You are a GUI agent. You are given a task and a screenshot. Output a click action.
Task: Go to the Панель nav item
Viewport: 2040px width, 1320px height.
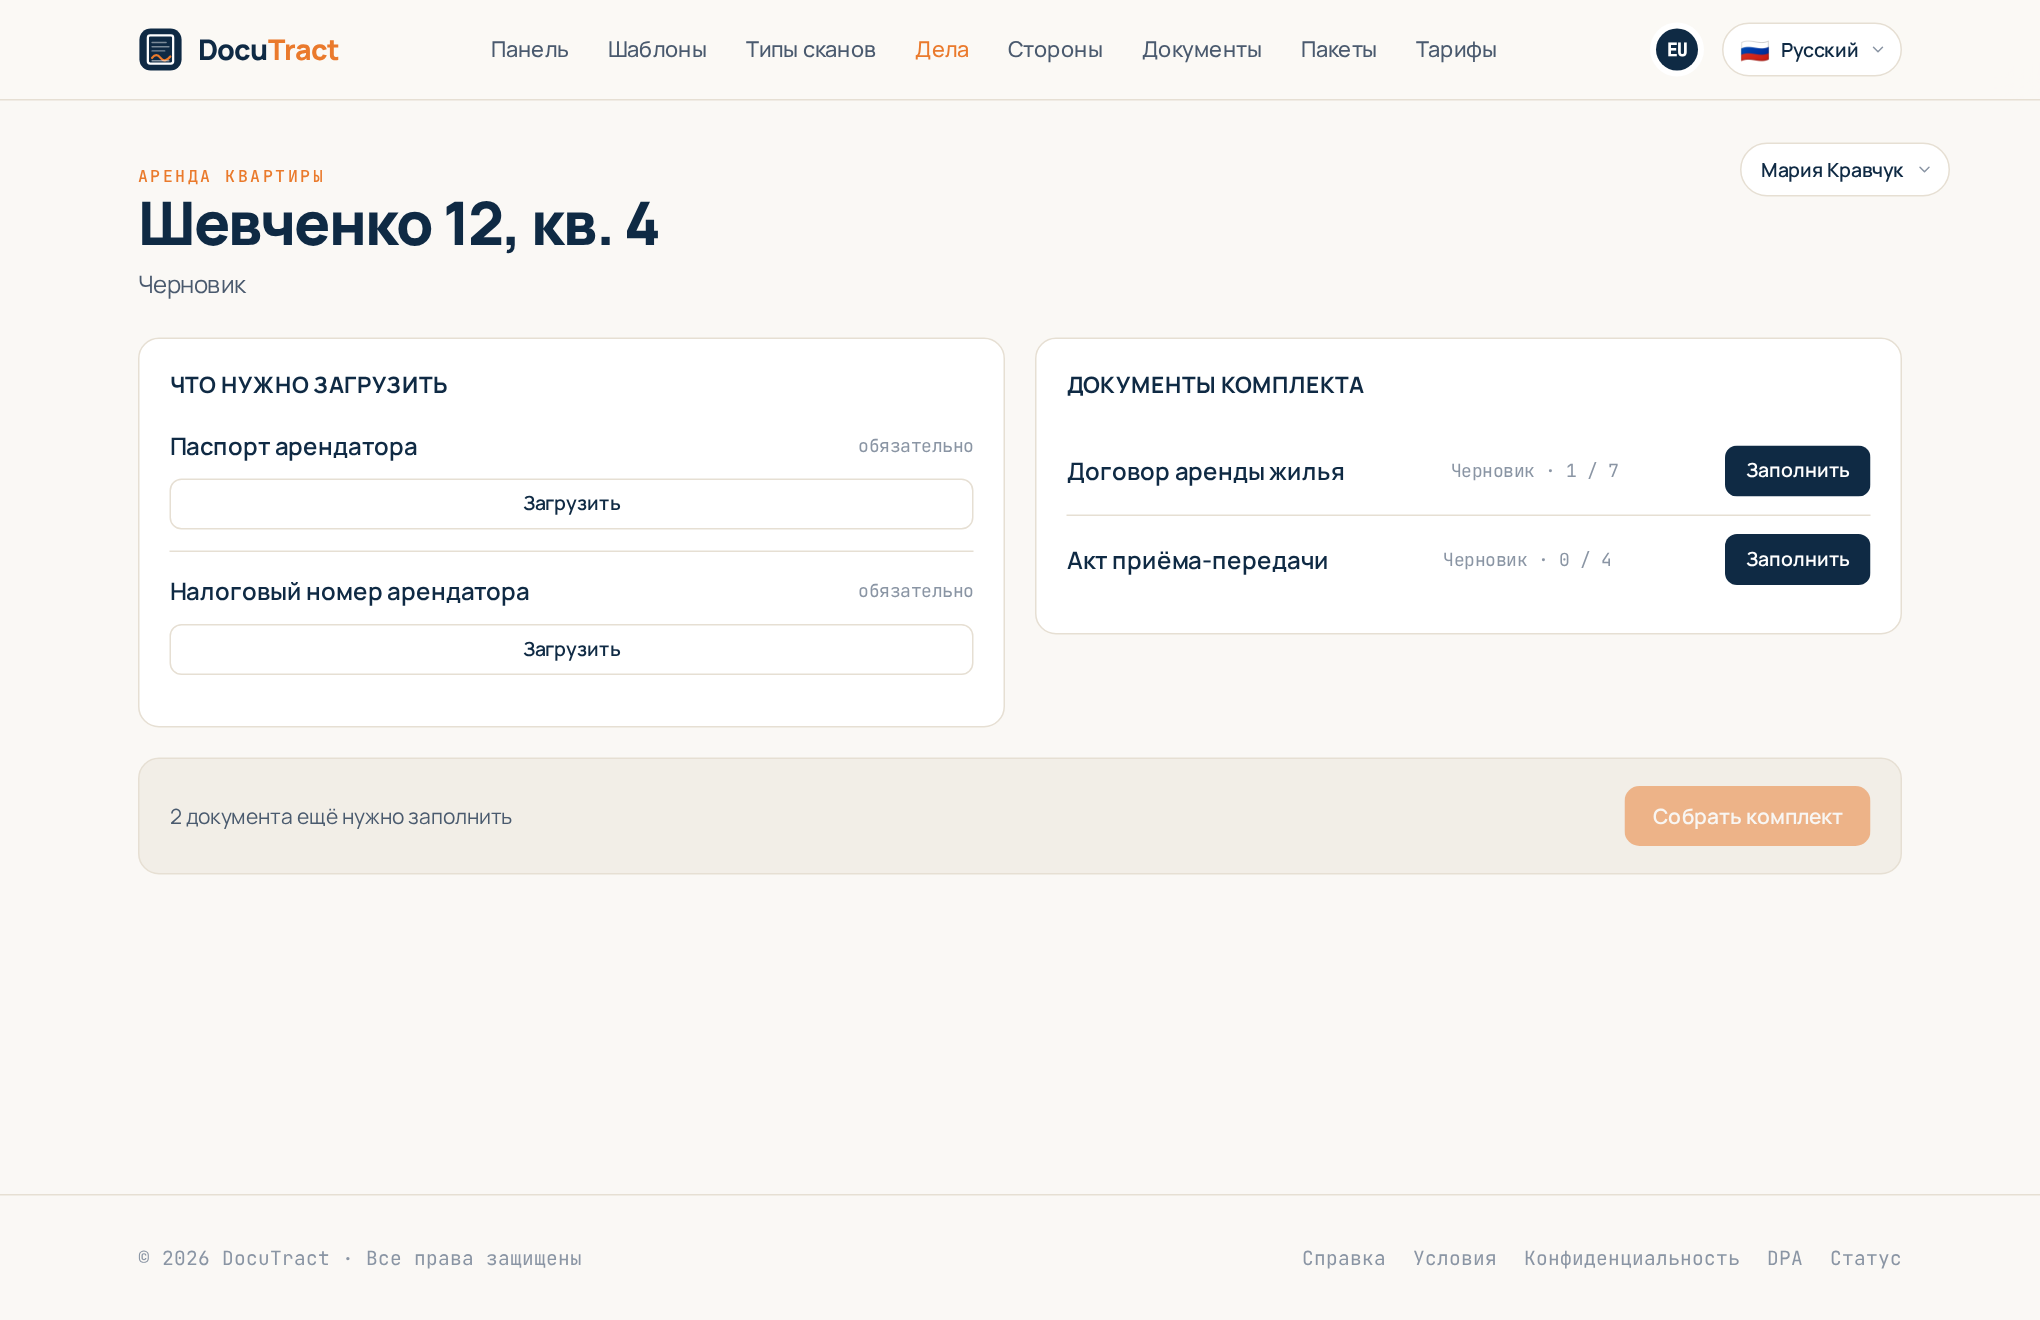(x=529, y=49)
